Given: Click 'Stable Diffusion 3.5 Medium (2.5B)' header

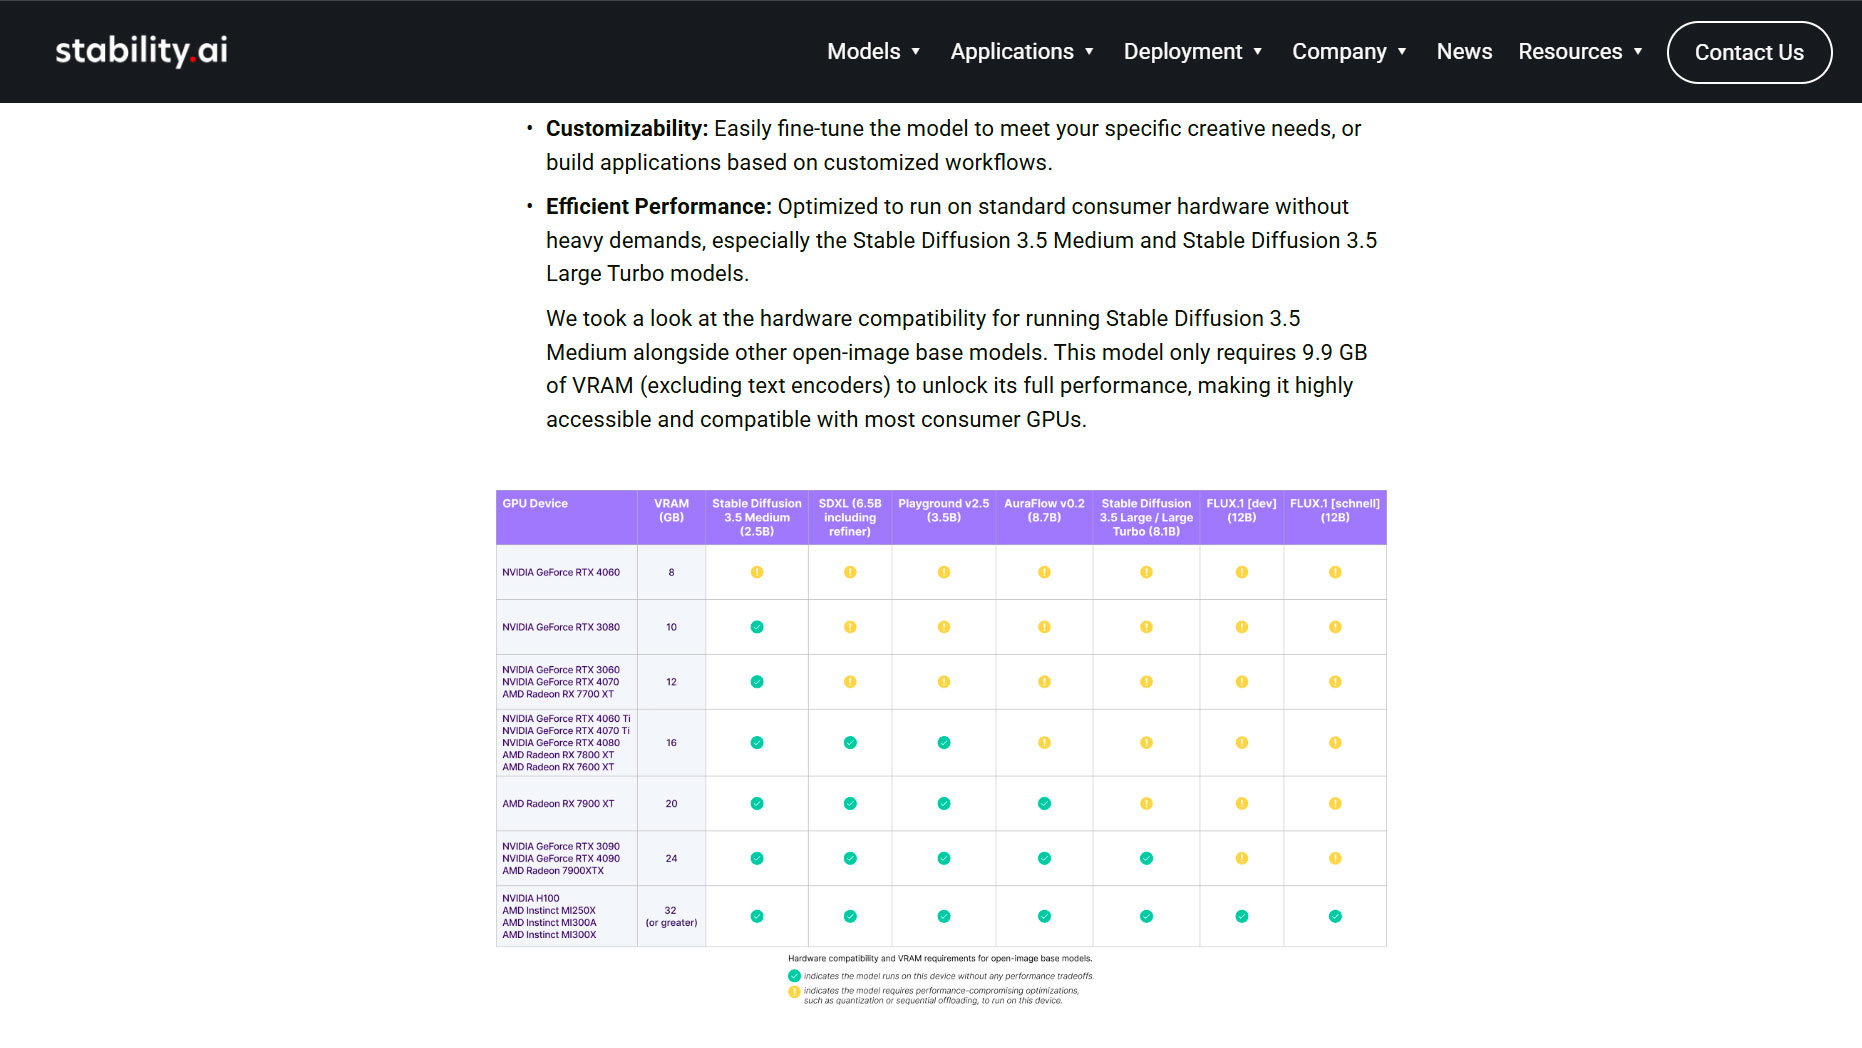Looking at the screenshot, I should click(x=757, y=518).
